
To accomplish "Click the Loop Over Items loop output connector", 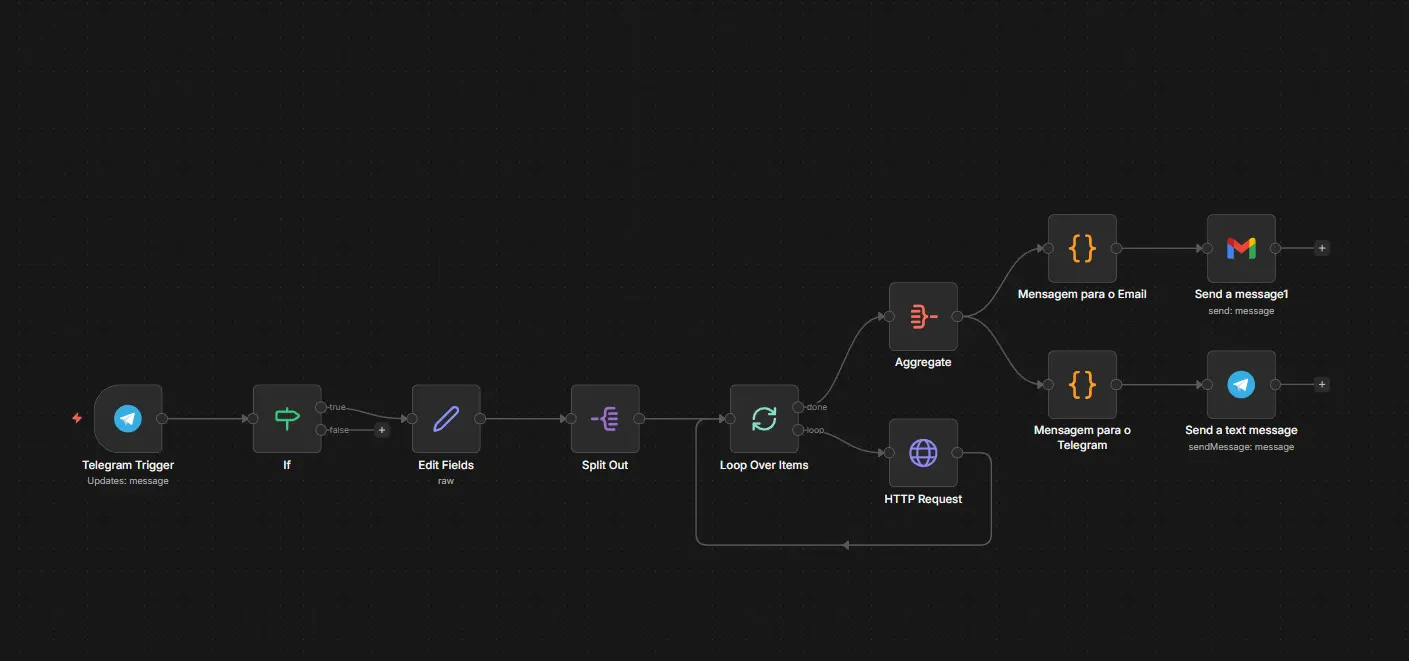I will (x=798, y=430).
